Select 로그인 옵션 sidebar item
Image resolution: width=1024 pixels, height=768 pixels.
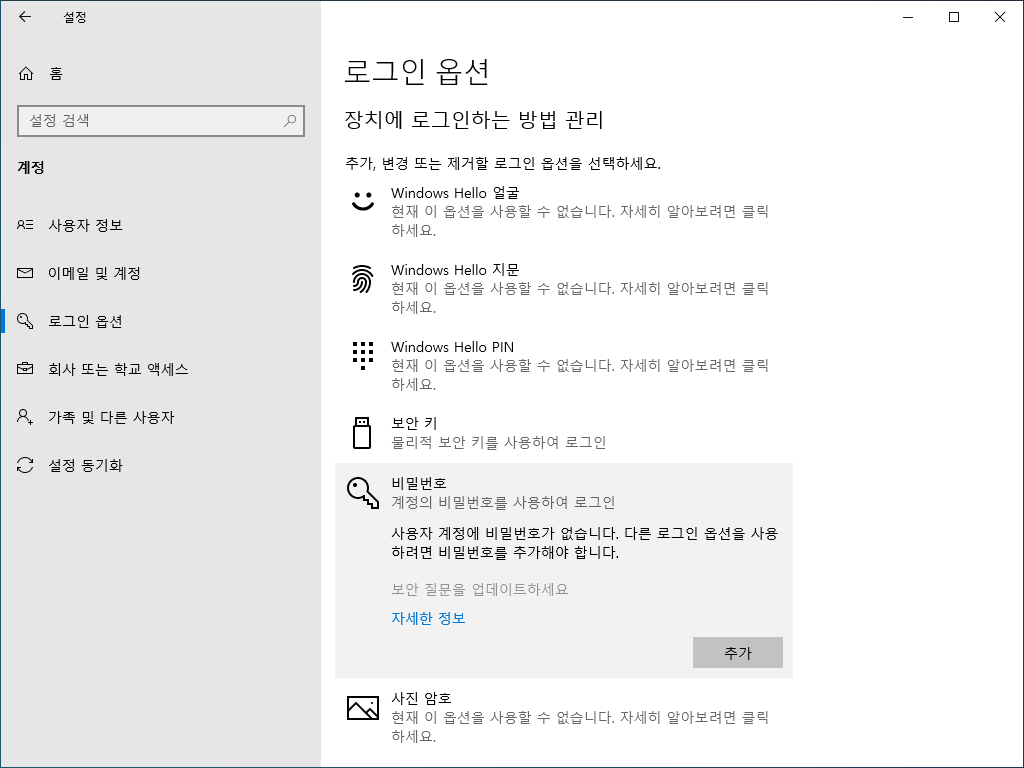click(x=161, y=321)
